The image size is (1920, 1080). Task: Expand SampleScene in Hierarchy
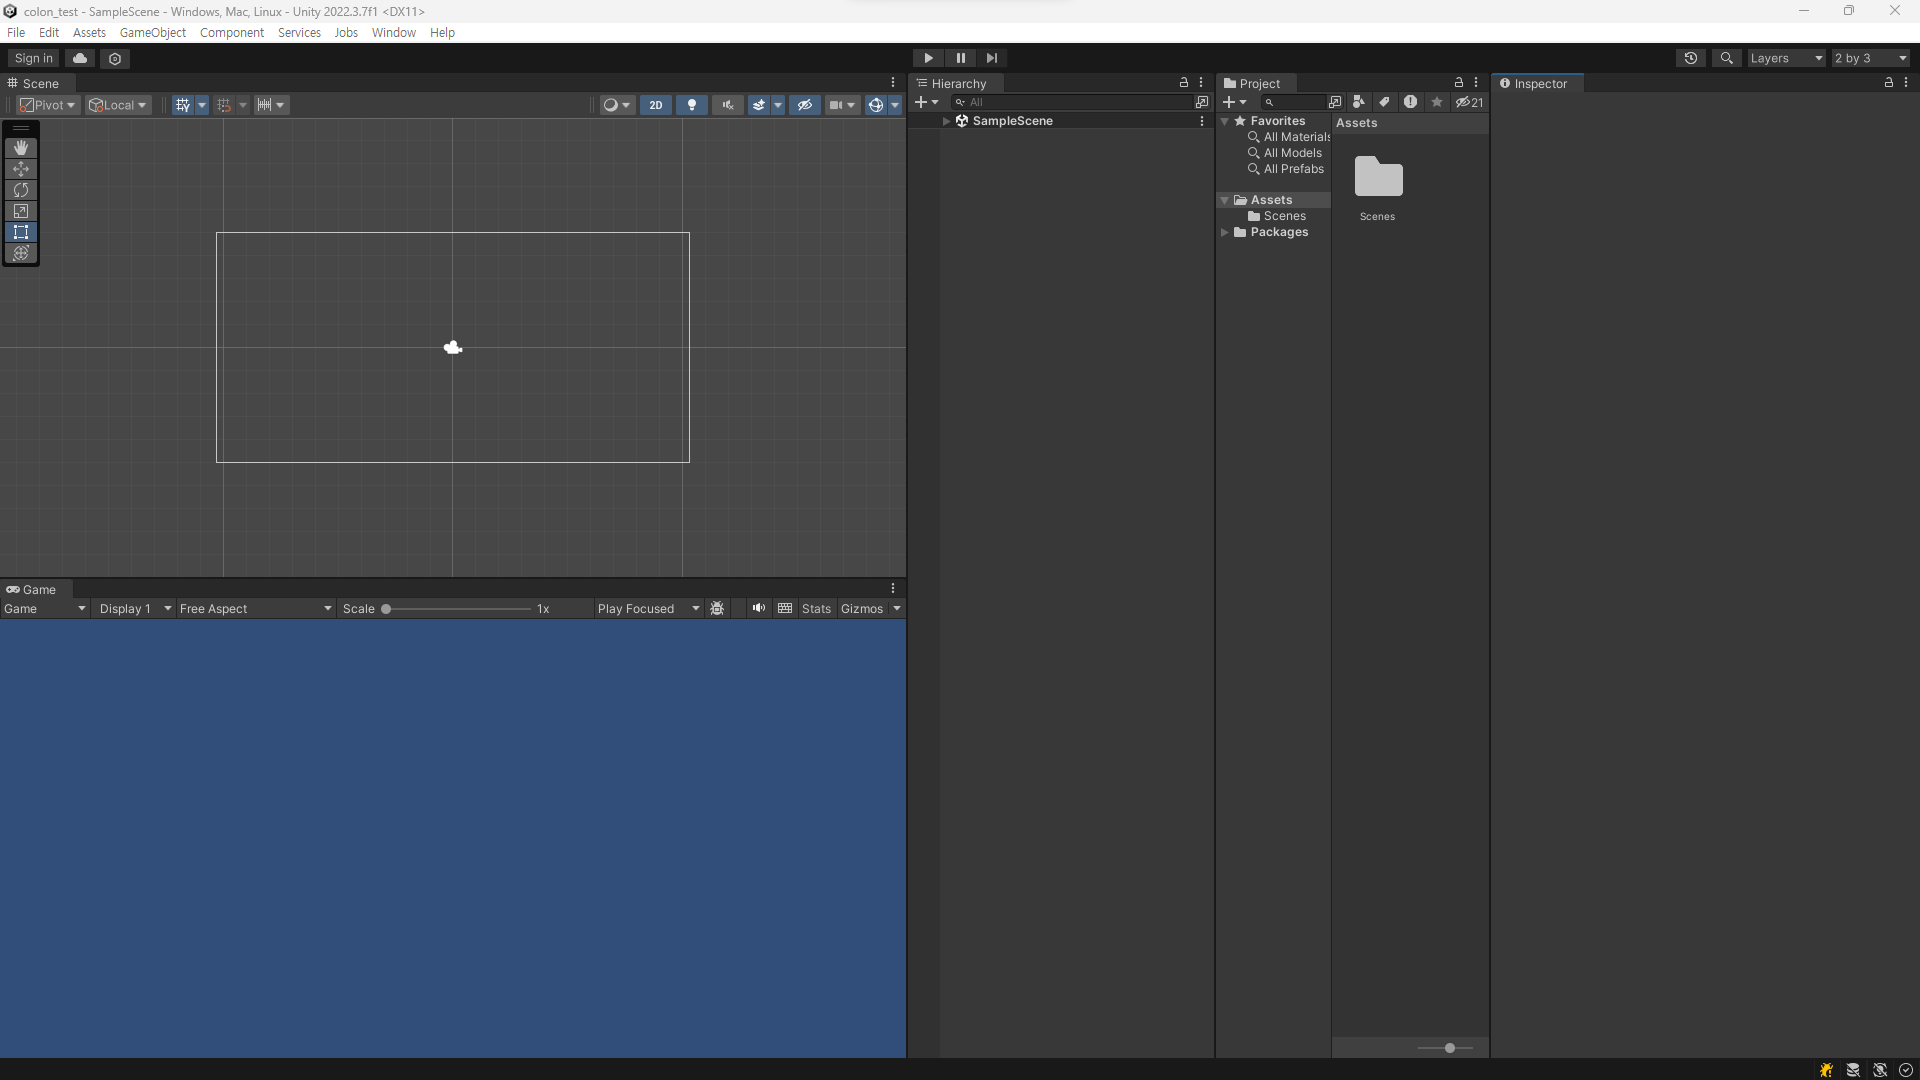[946, 121]
